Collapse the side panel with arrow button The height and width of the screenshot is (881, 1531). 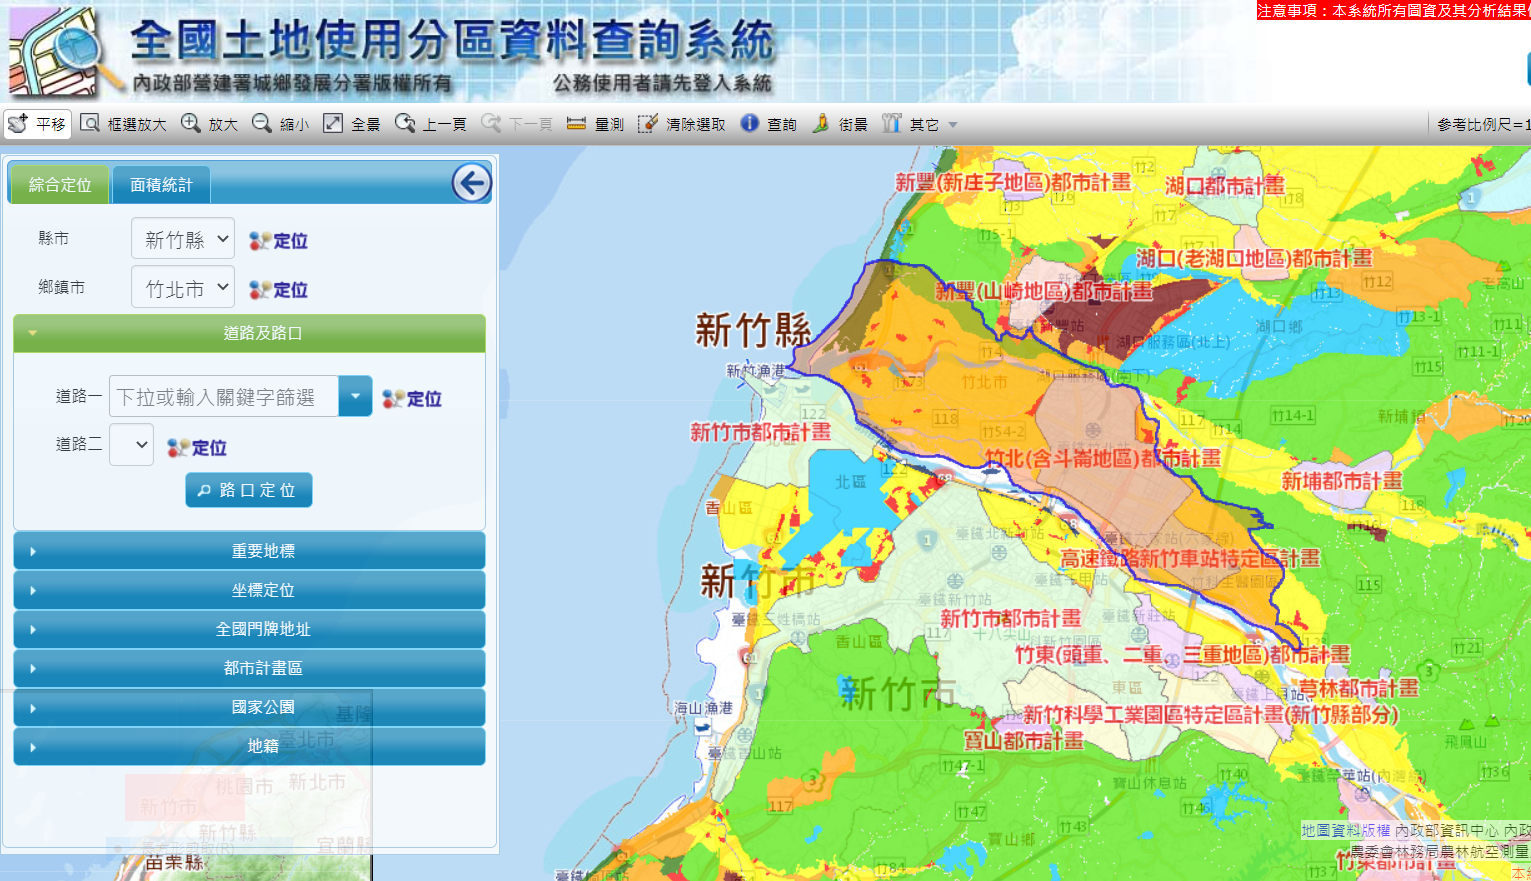coord(471,183)
